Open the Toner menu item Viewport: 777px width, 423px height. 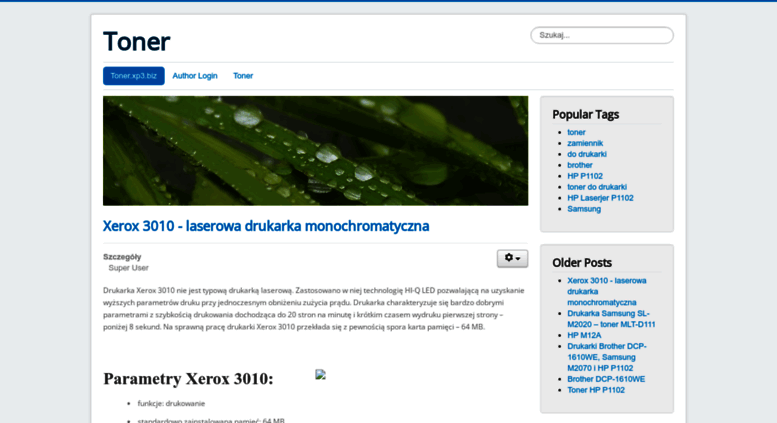[243, 76]
